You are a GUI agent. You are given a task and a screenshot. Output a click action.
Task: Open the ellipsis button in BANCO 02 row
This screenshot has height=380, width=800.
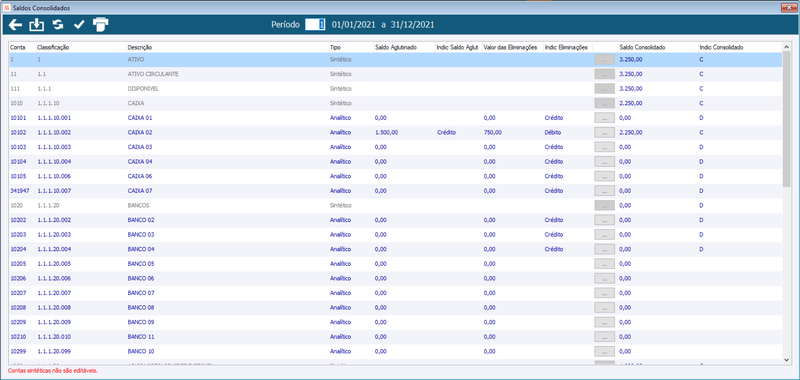[x=605, y=220]
